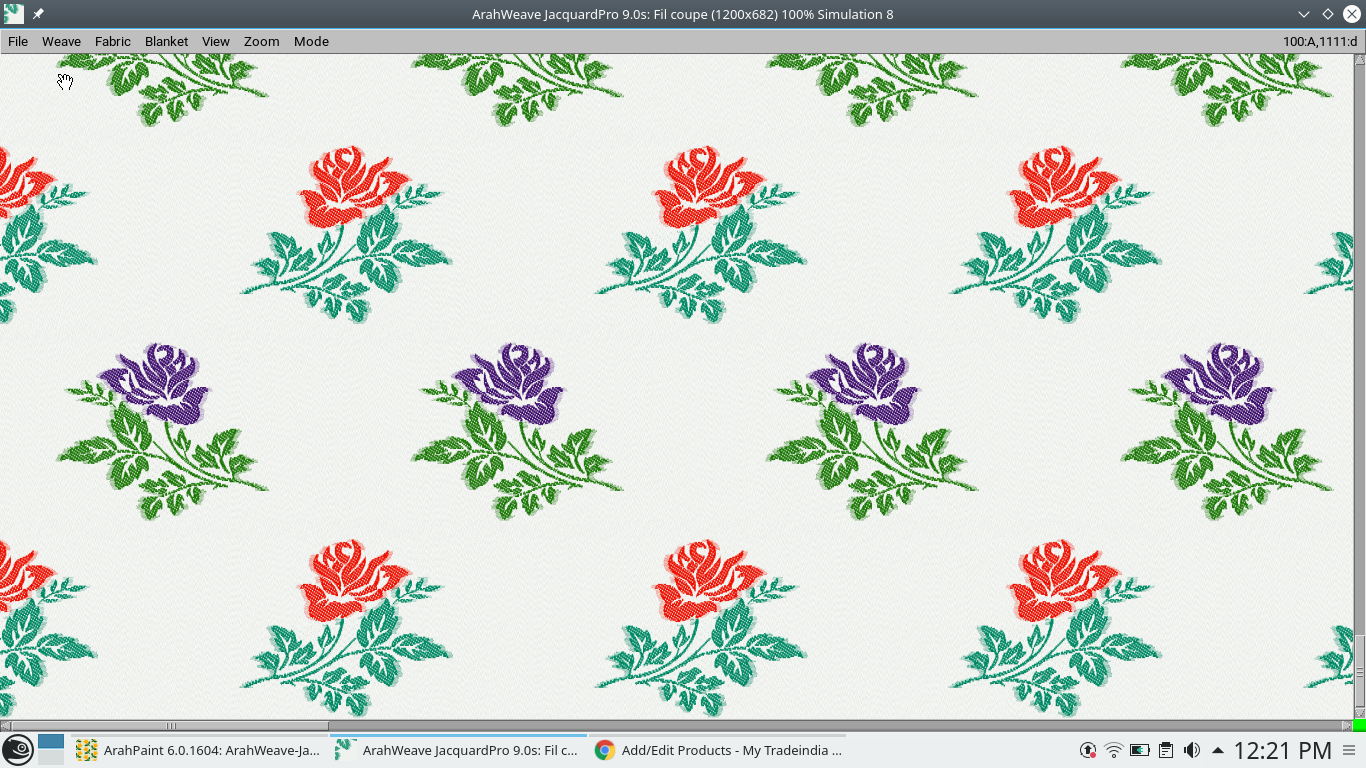This screenshot has height=768, width=1366.
Task: Open the Google Chrome taskbar icon
Action: point(604,750)
